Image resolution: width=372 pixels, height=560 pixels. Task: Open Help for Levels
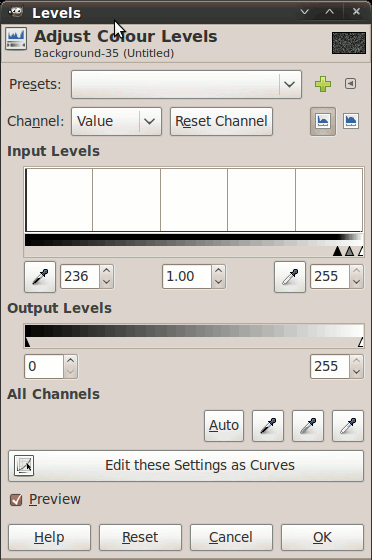[x=49, y=538]
